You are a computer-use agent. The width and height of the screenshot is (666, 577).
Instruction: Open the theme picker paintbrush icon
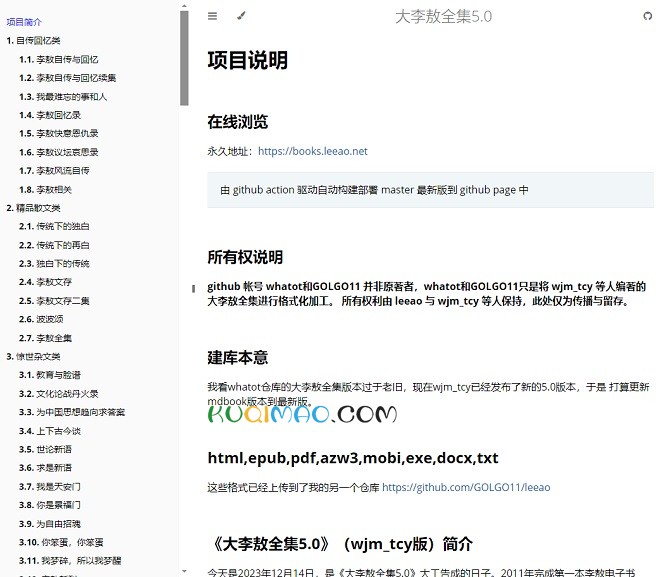241,16
